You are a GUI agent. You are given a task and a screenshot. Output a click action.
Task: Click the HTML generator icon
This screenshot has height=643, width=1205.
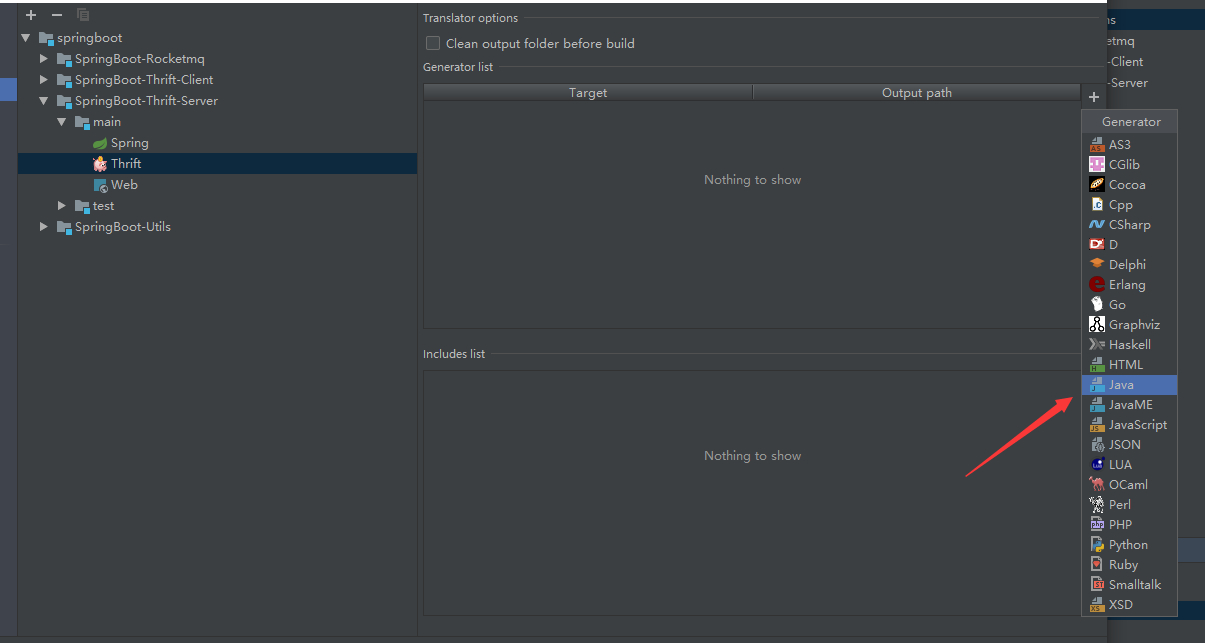1097,364
